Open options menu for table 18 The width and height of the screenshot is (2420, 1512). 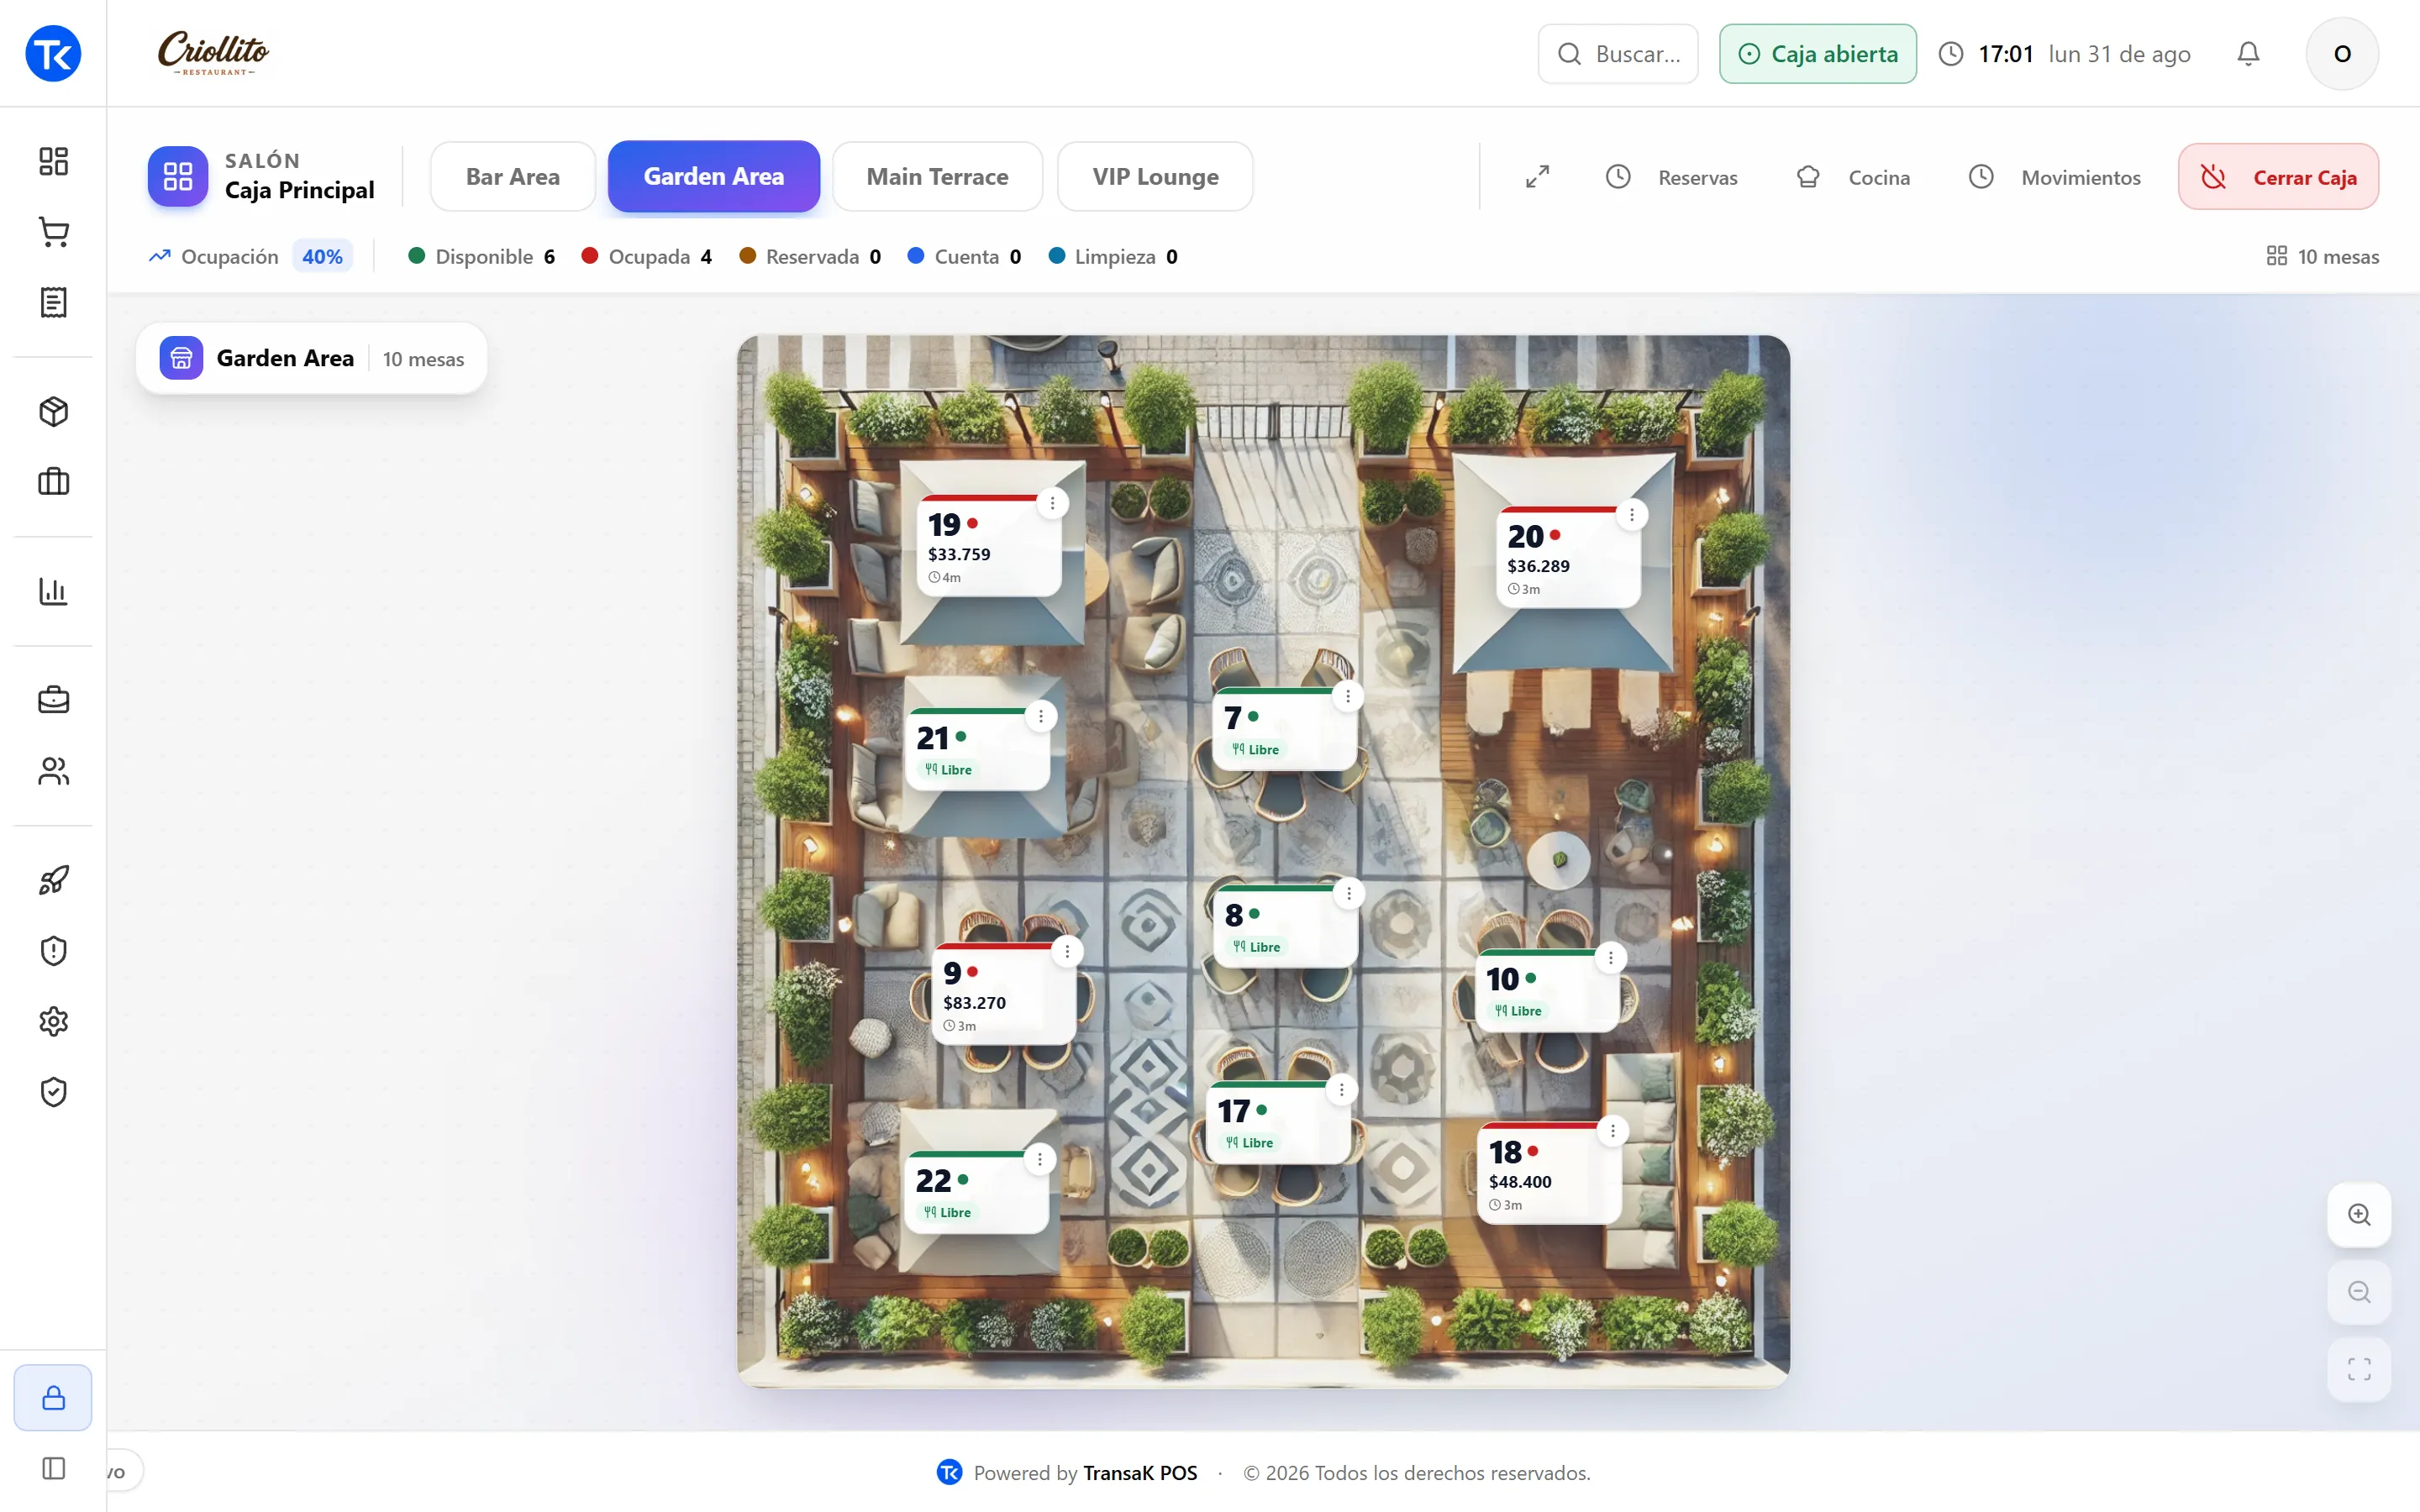coord(1612,1131)
